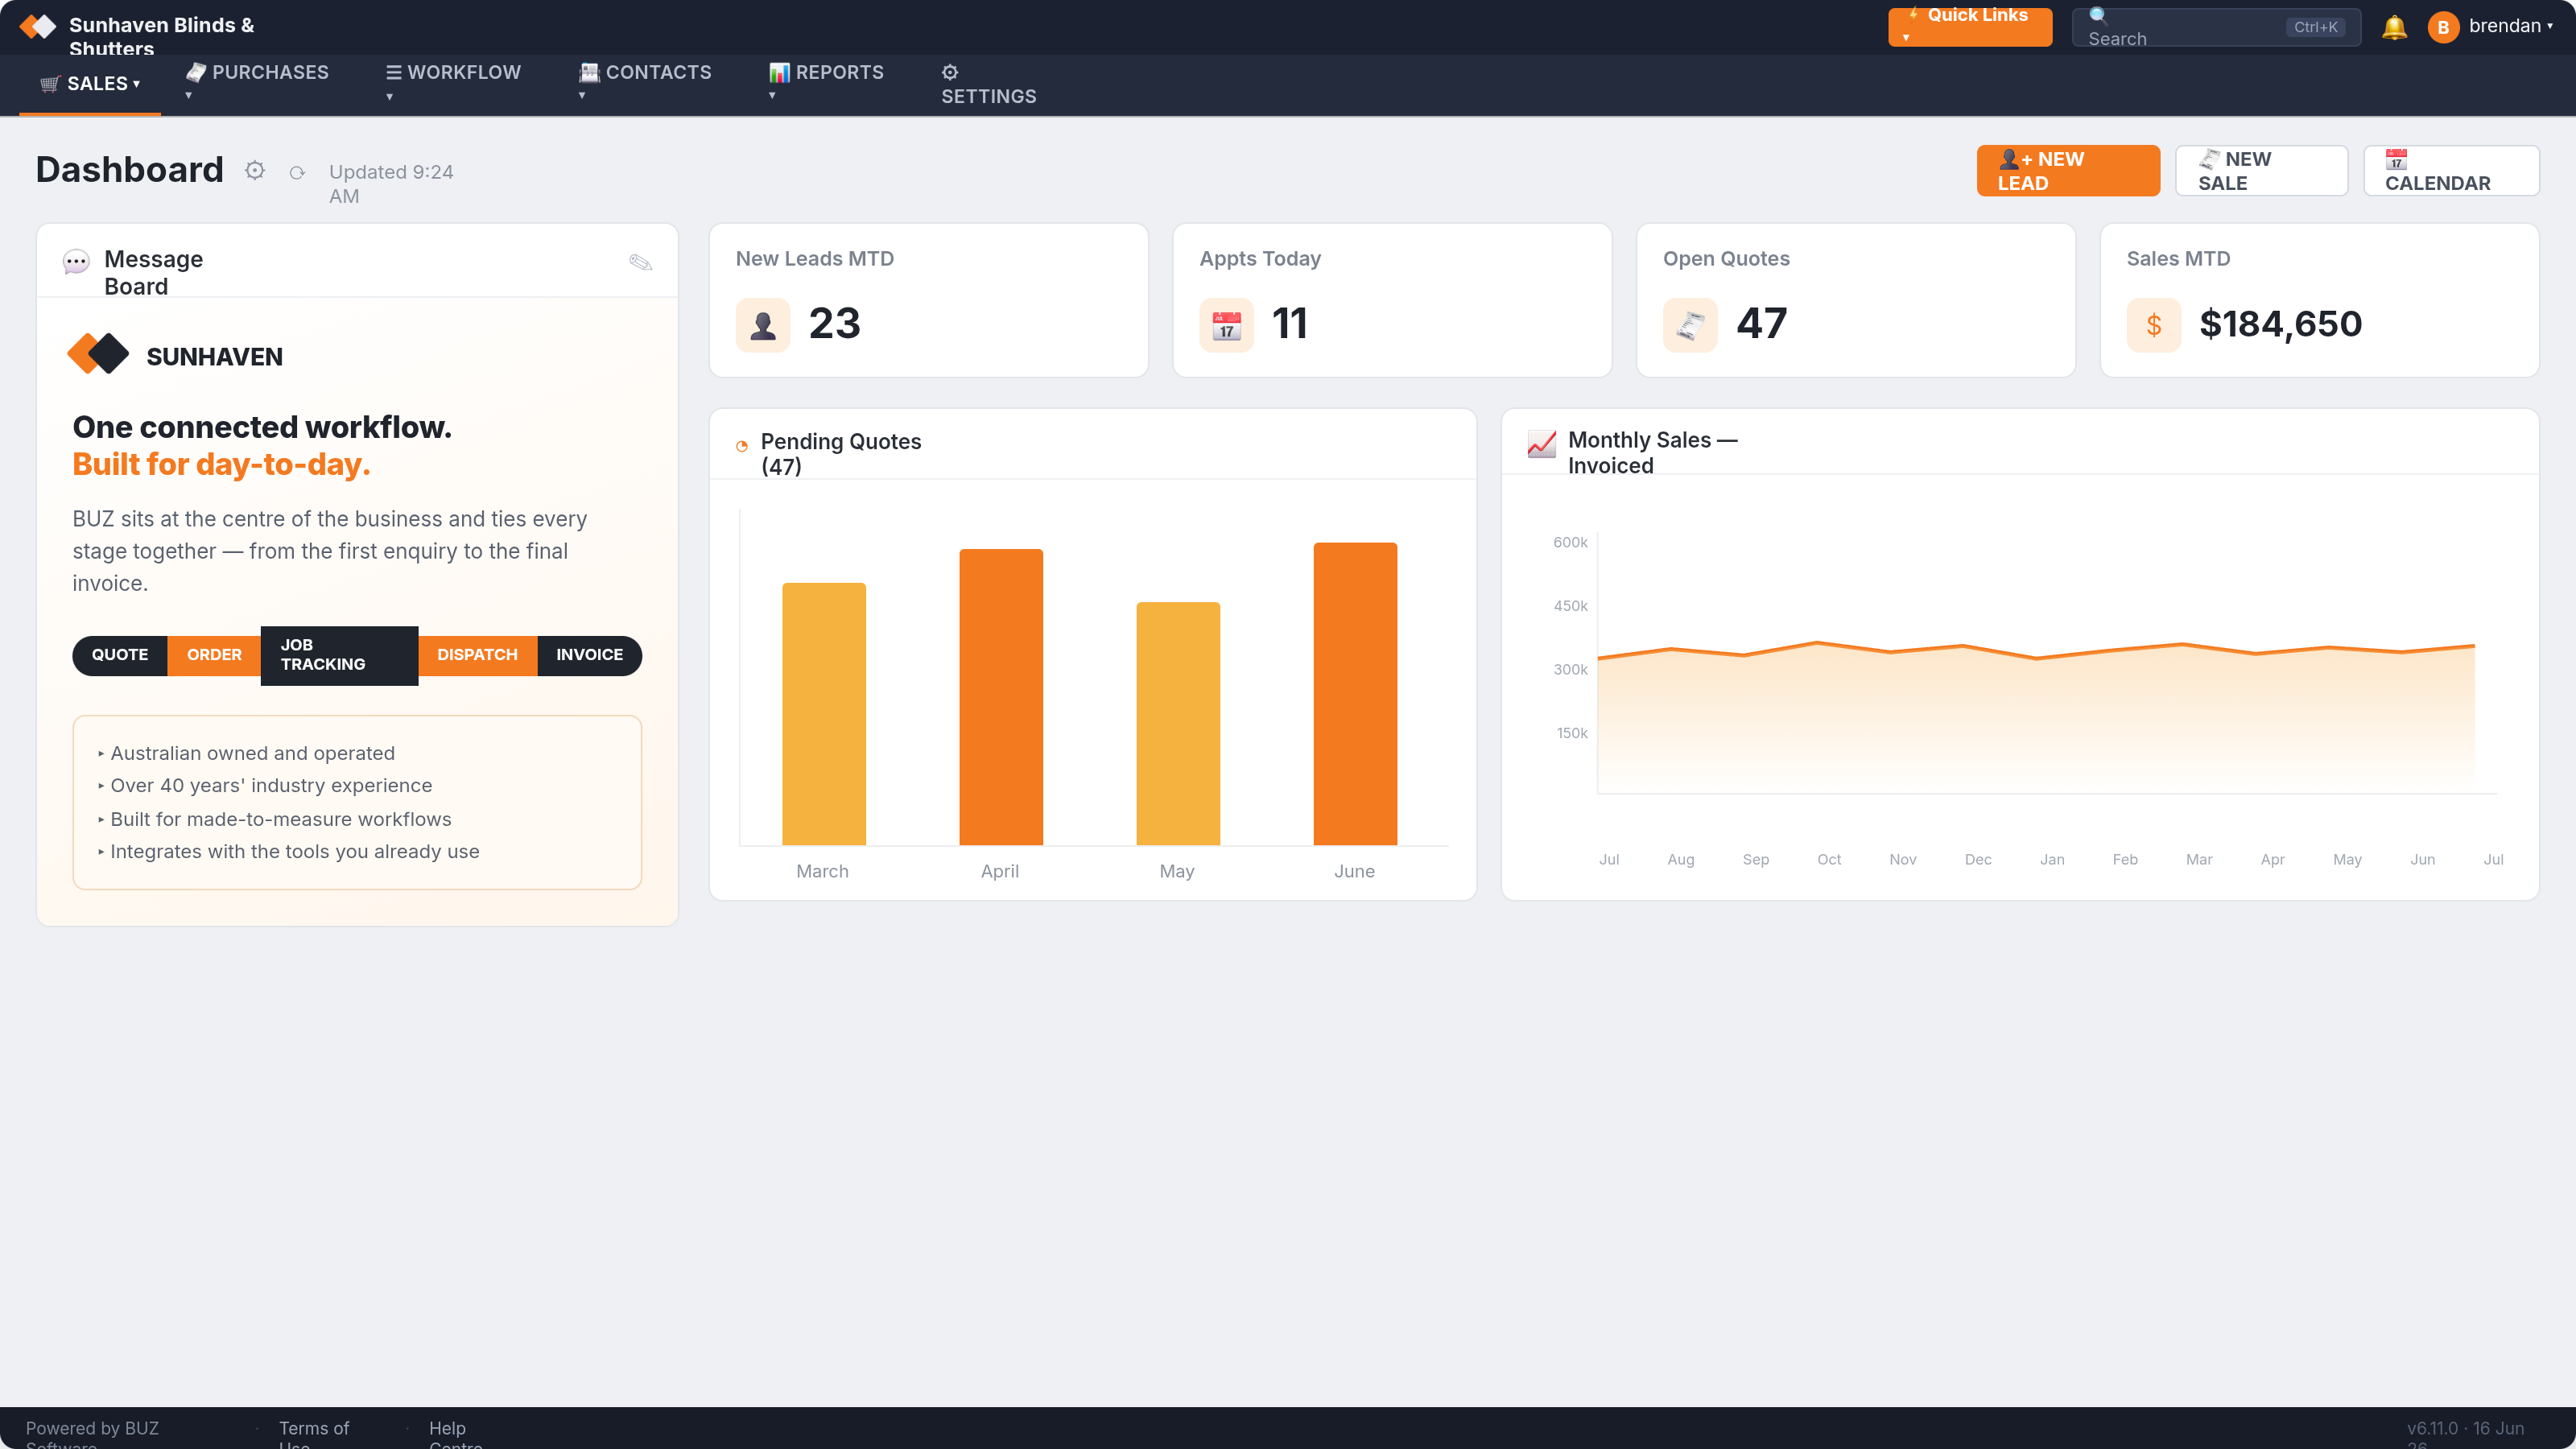The width and height of the screenshot is (2576, 1449).
Task: Click the Message Board speech bubble icon
Action: point(76,262)
